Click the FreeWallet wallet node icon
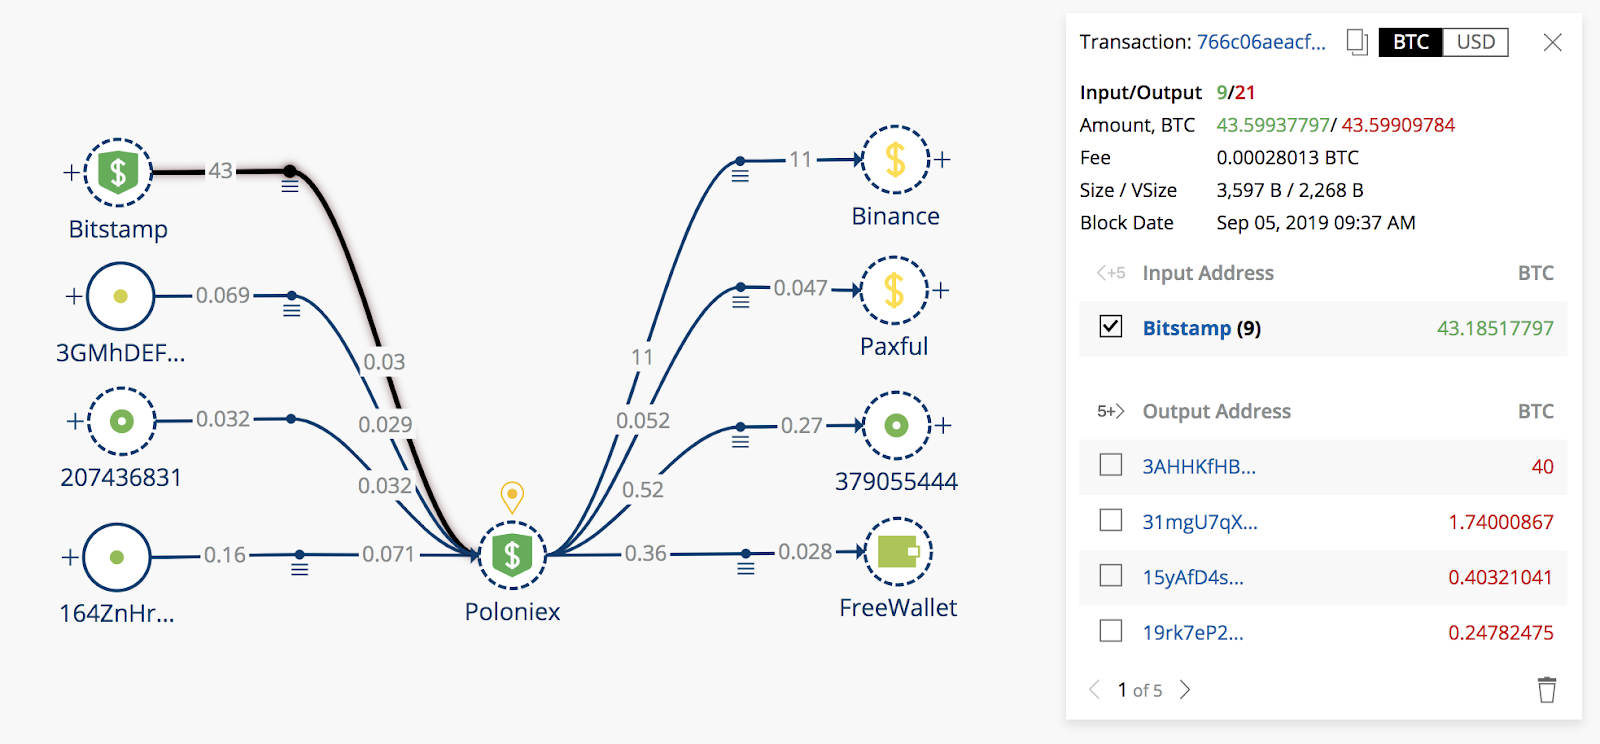 [x=898, y=552]
